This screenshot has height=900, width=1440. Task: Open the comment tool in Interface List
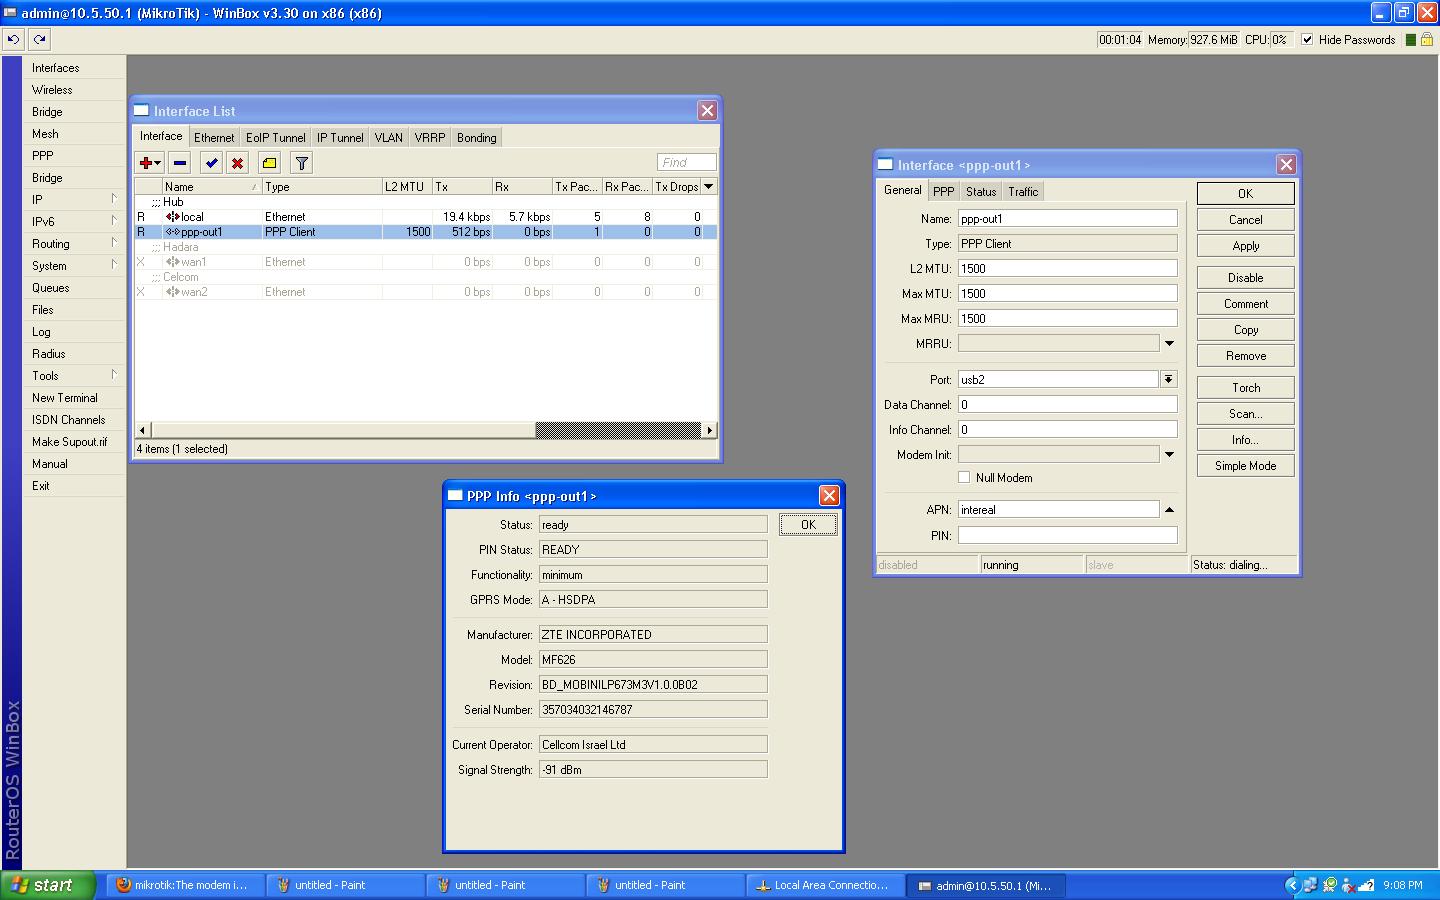pos(269,163)
